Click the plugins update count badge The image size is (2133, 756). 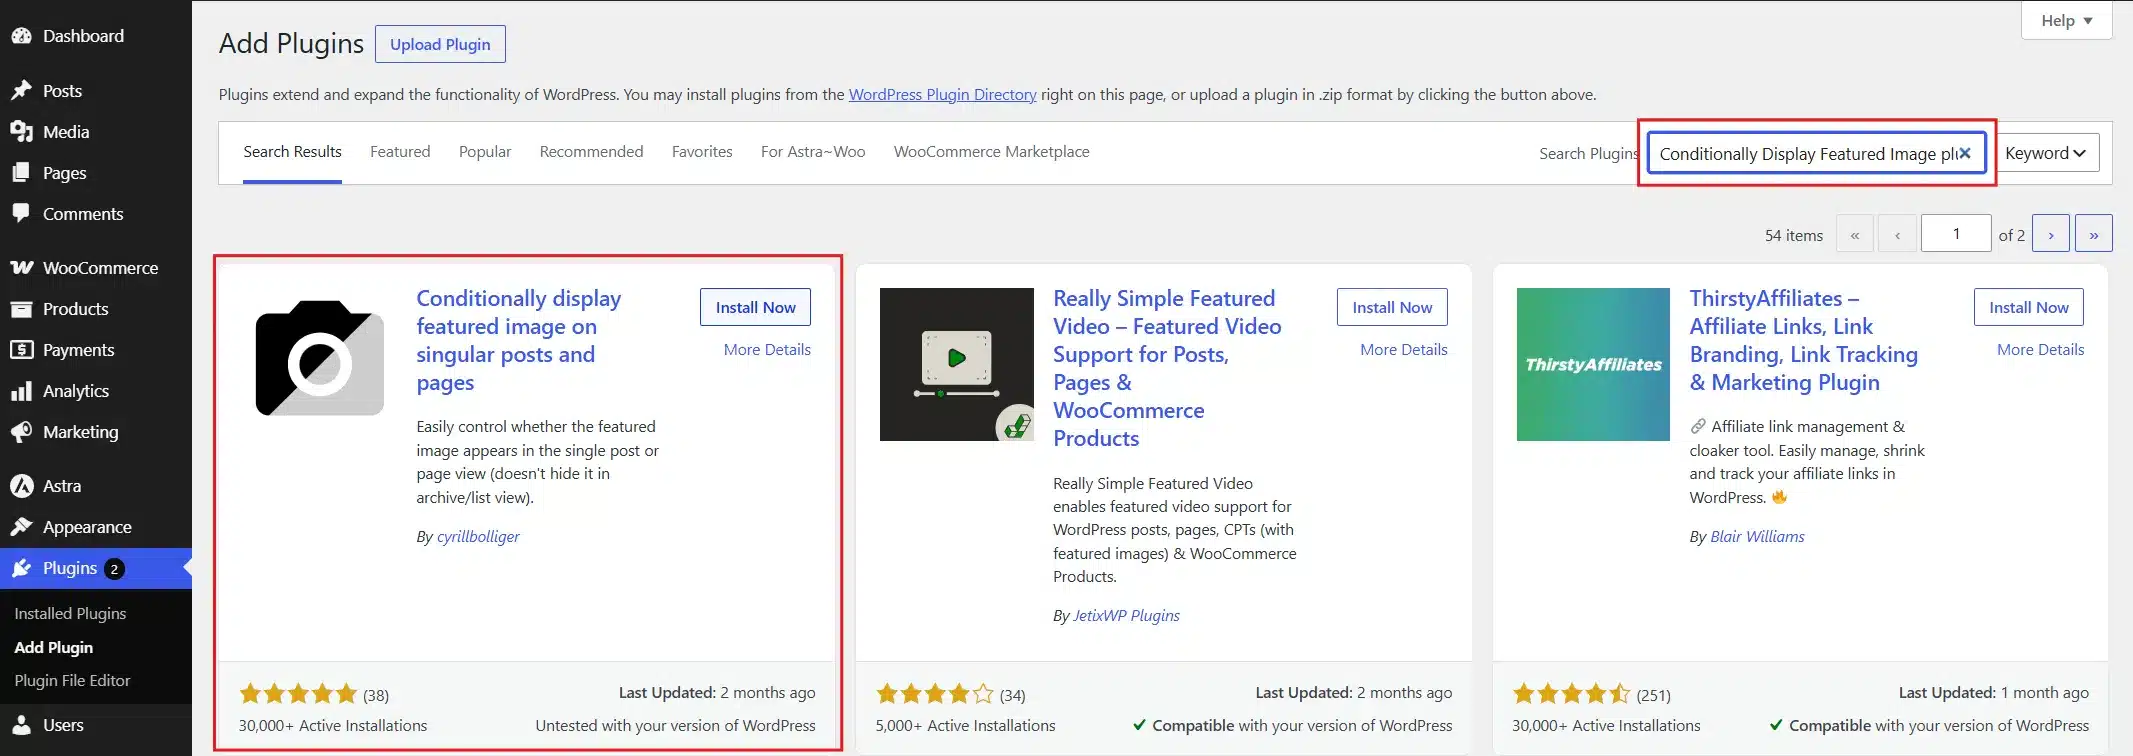pos(114,569)
